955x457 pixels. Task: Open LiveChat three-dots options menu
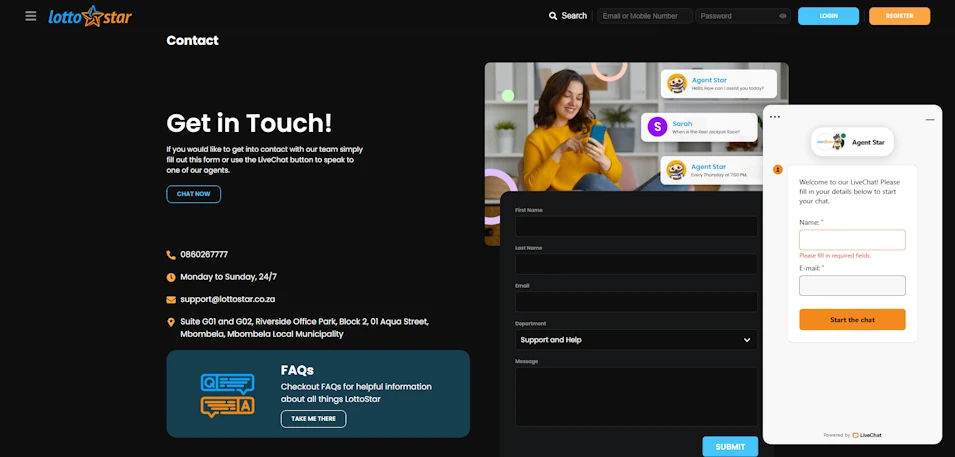click(x=775, y=117)
